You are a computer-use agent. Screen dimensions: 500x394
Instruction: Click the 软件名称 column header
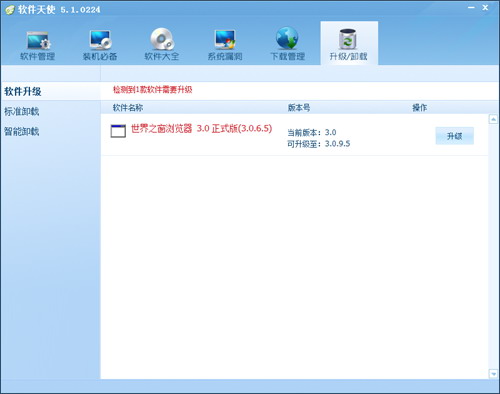click(128, 108)
